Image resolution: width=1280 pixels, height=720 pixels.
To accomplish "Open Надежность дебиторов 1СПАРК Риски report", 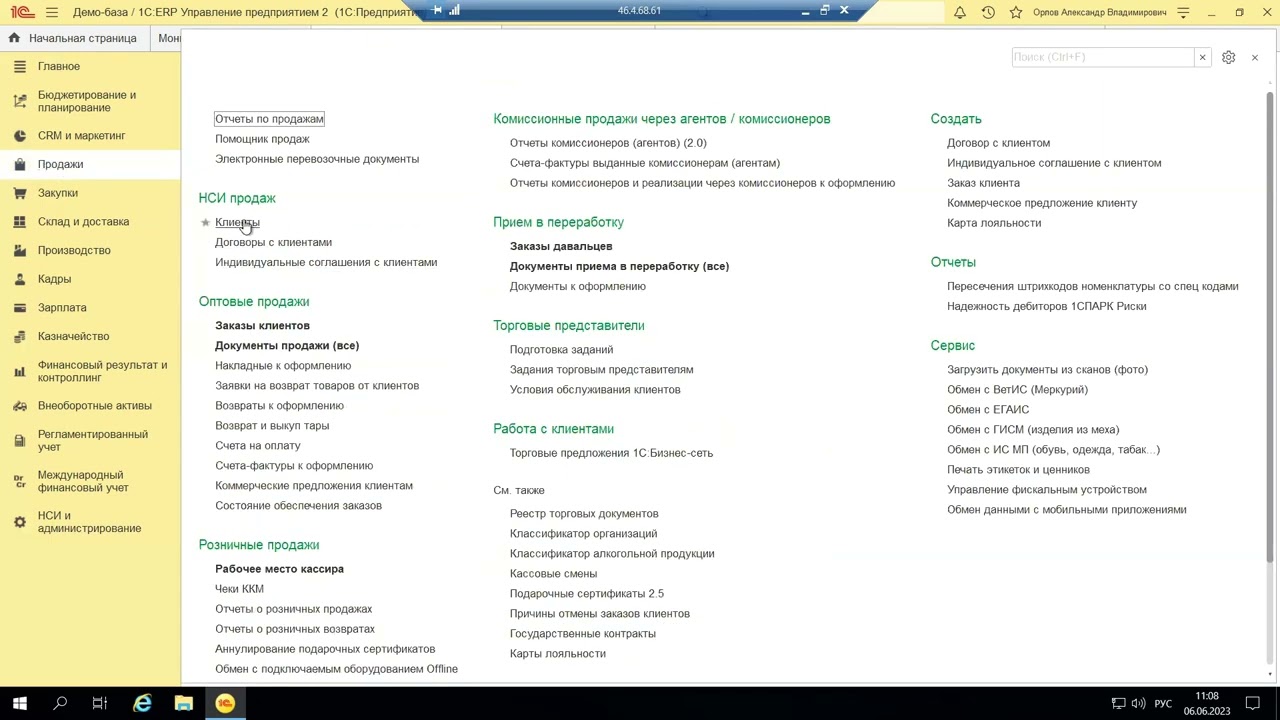I will tap(1046, 306).
